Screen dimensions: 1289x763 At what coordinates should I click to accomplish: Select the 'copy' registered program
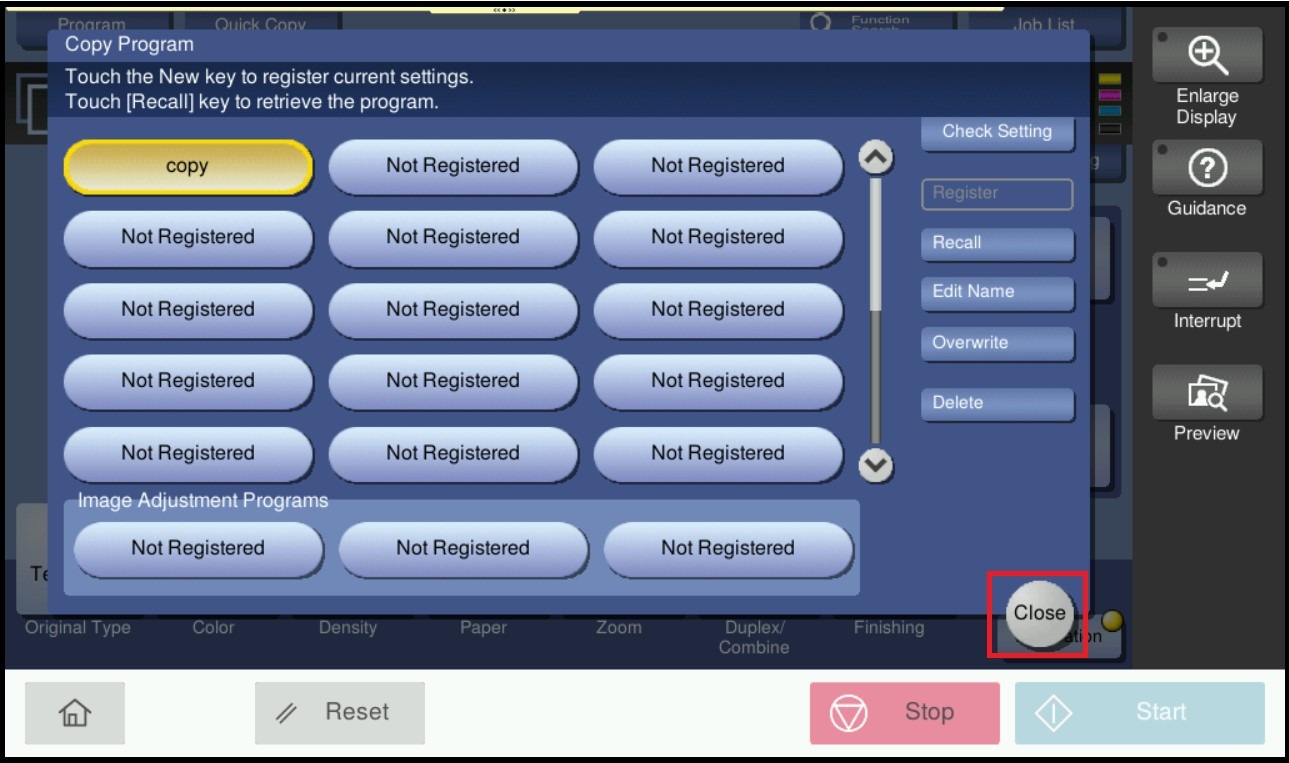point(188,167)
